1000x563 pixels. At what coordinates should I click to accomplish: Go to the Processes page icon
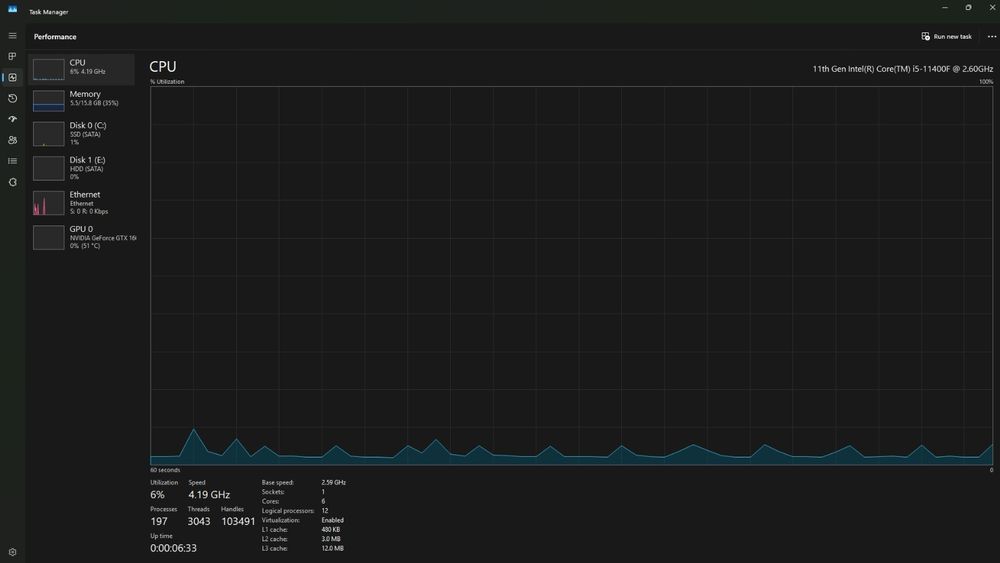[12, 57]
